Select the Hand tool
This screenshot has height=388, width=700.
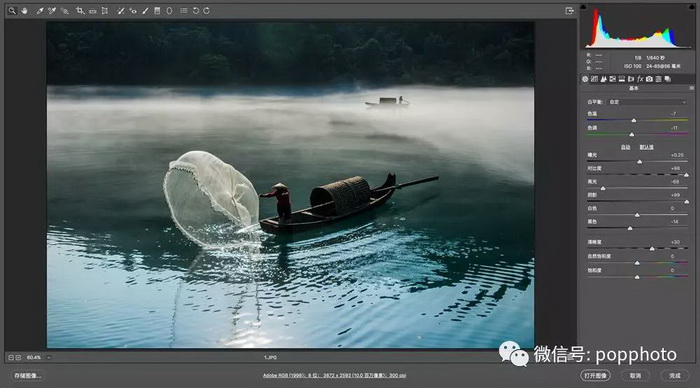point(25,11)
